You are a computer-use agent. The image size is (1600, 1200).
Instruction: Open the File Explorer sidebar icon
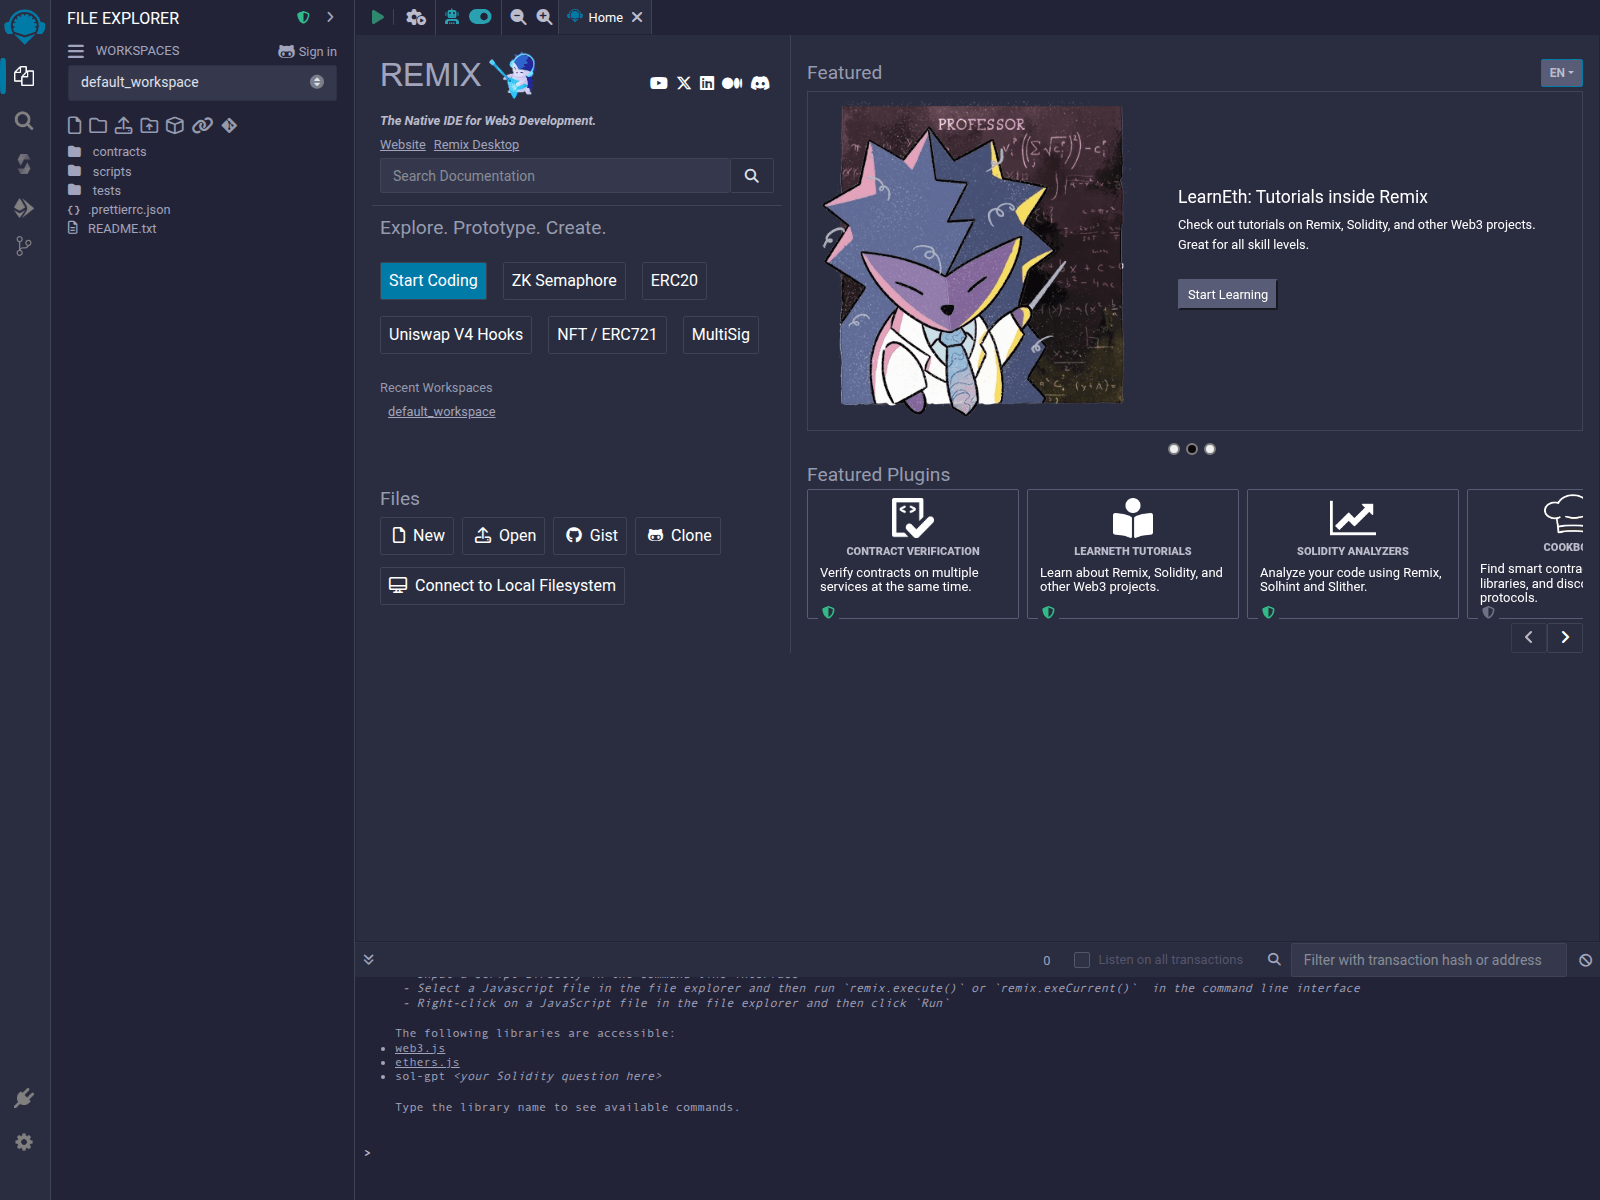coord(24,76)
